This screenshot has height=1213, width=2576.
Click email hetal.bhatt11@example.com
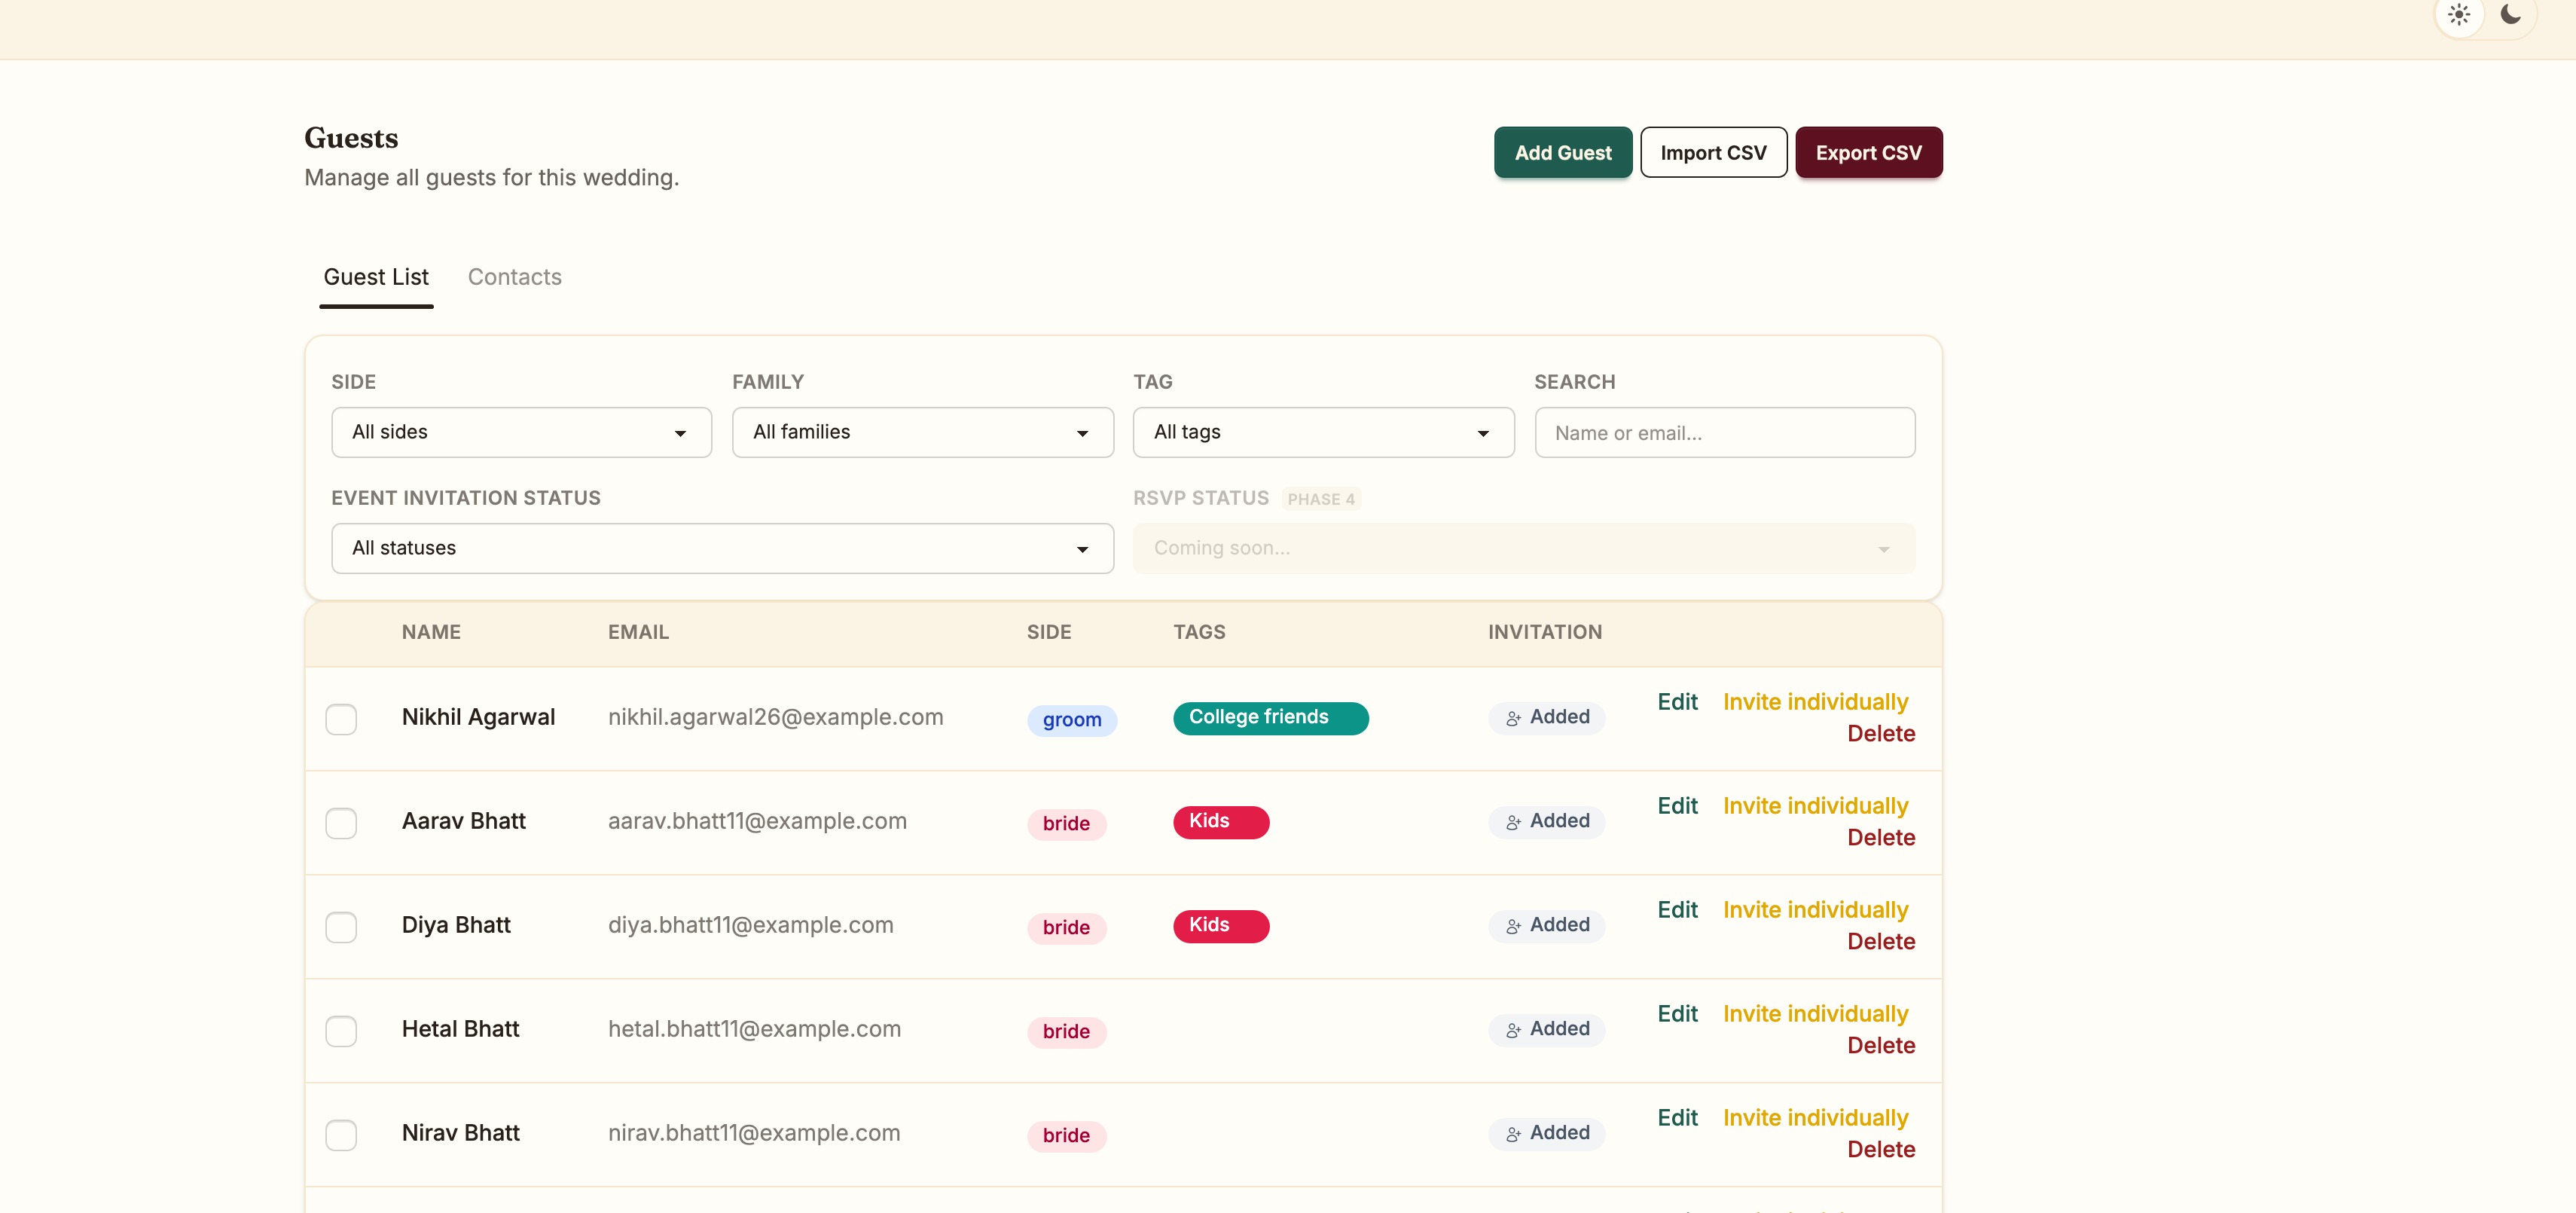tap(754, 1029)
